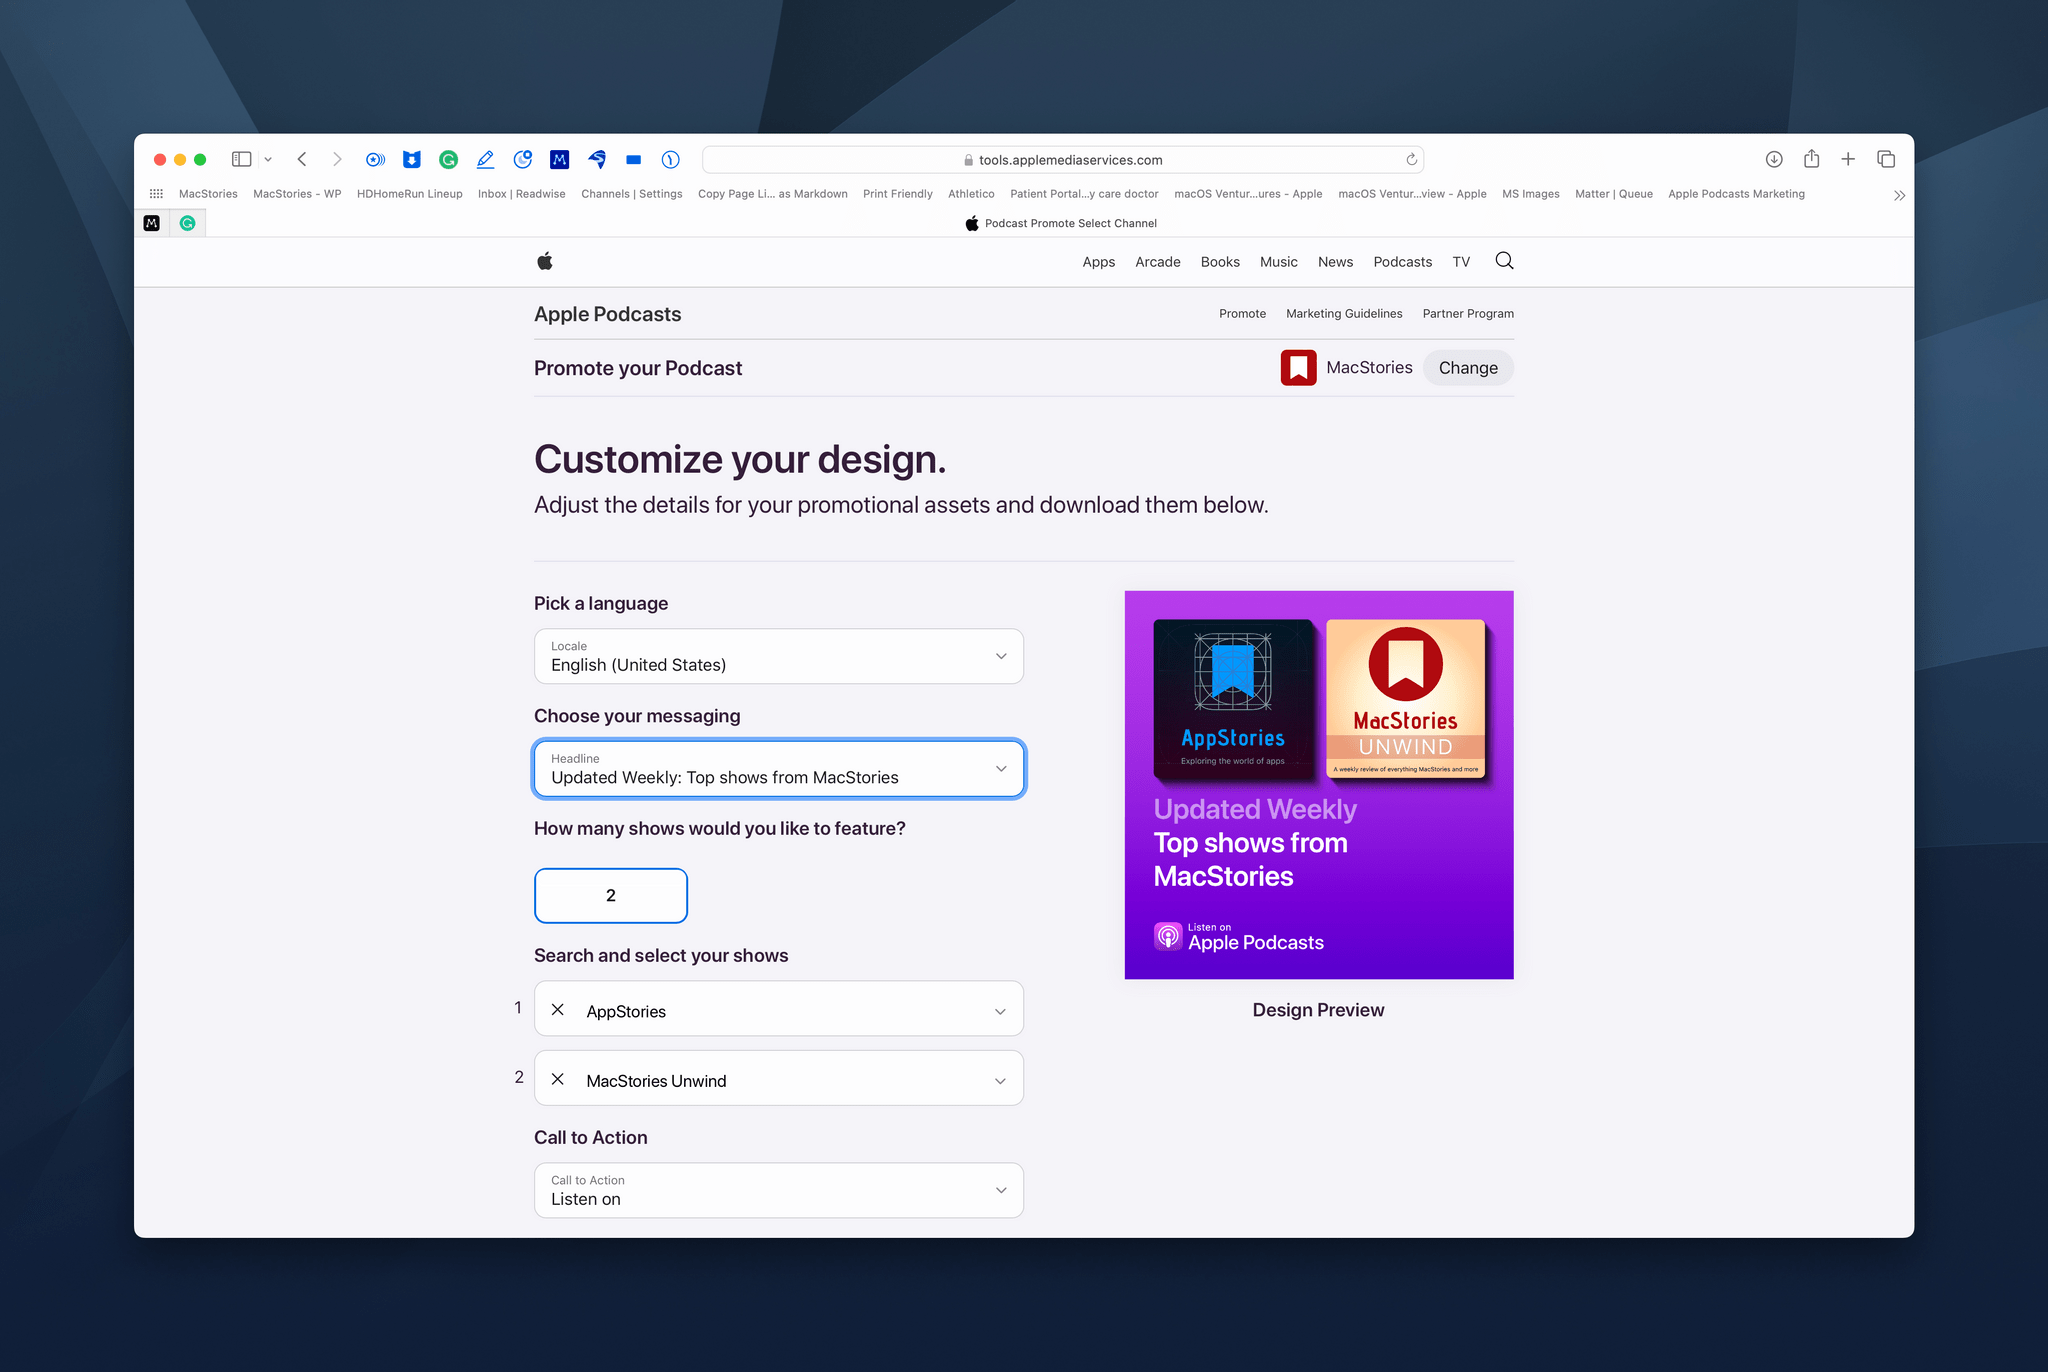2048x1372 pixels.
Task: Click the Marketing Guidelines link
Action: [1342, 314]
